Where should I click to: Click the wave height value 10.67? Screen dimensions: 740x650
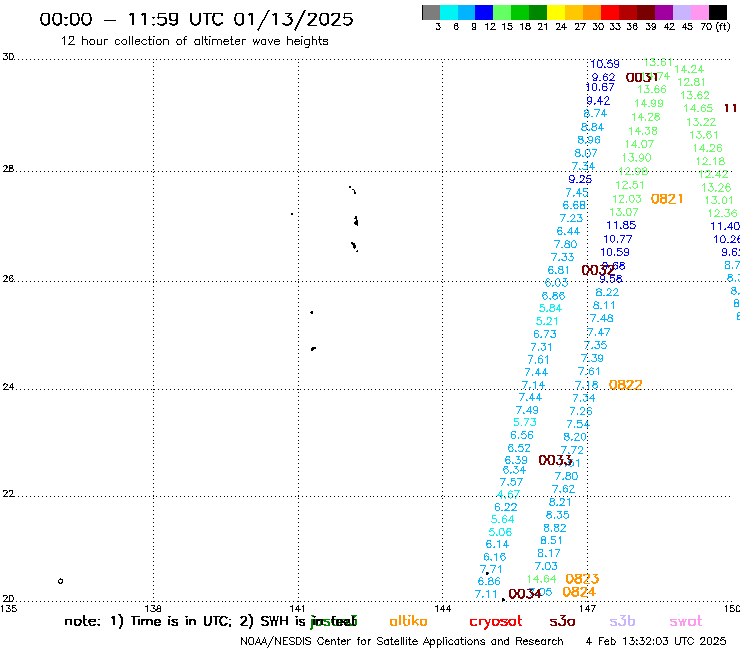[600, 87]
